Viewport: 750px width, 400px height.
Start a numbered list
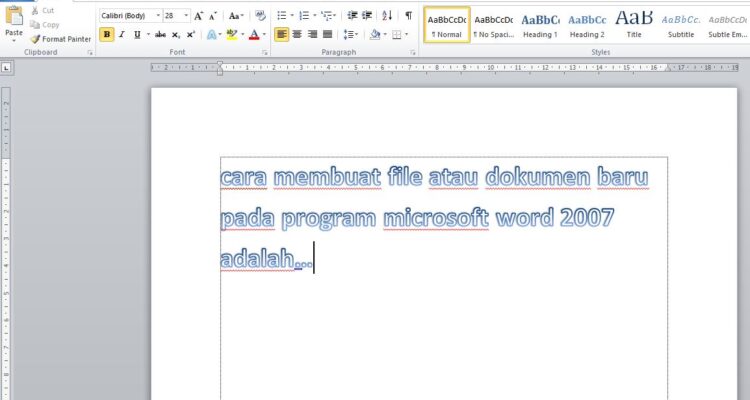[x=304, y=16]
